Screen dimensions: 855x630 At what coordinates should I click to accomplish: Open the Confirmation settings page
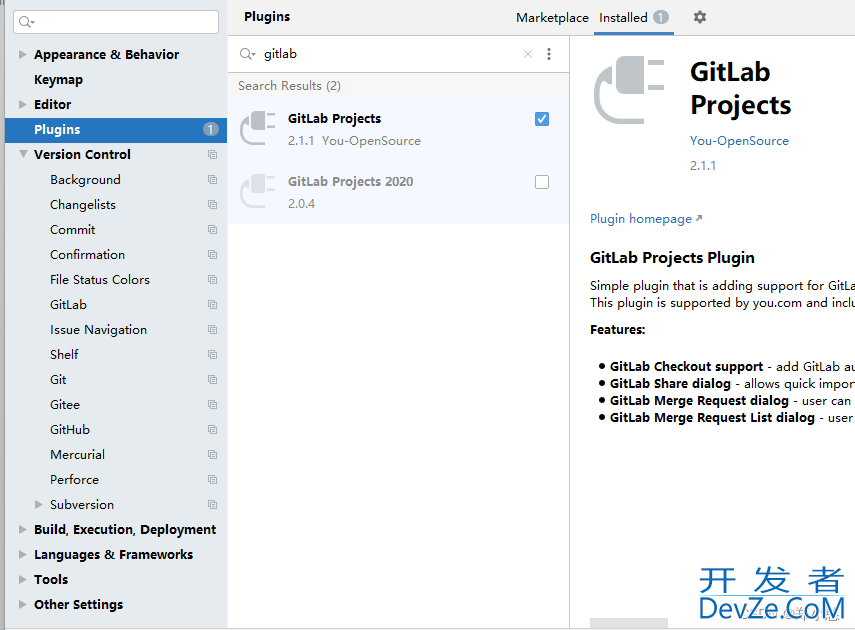87,255
